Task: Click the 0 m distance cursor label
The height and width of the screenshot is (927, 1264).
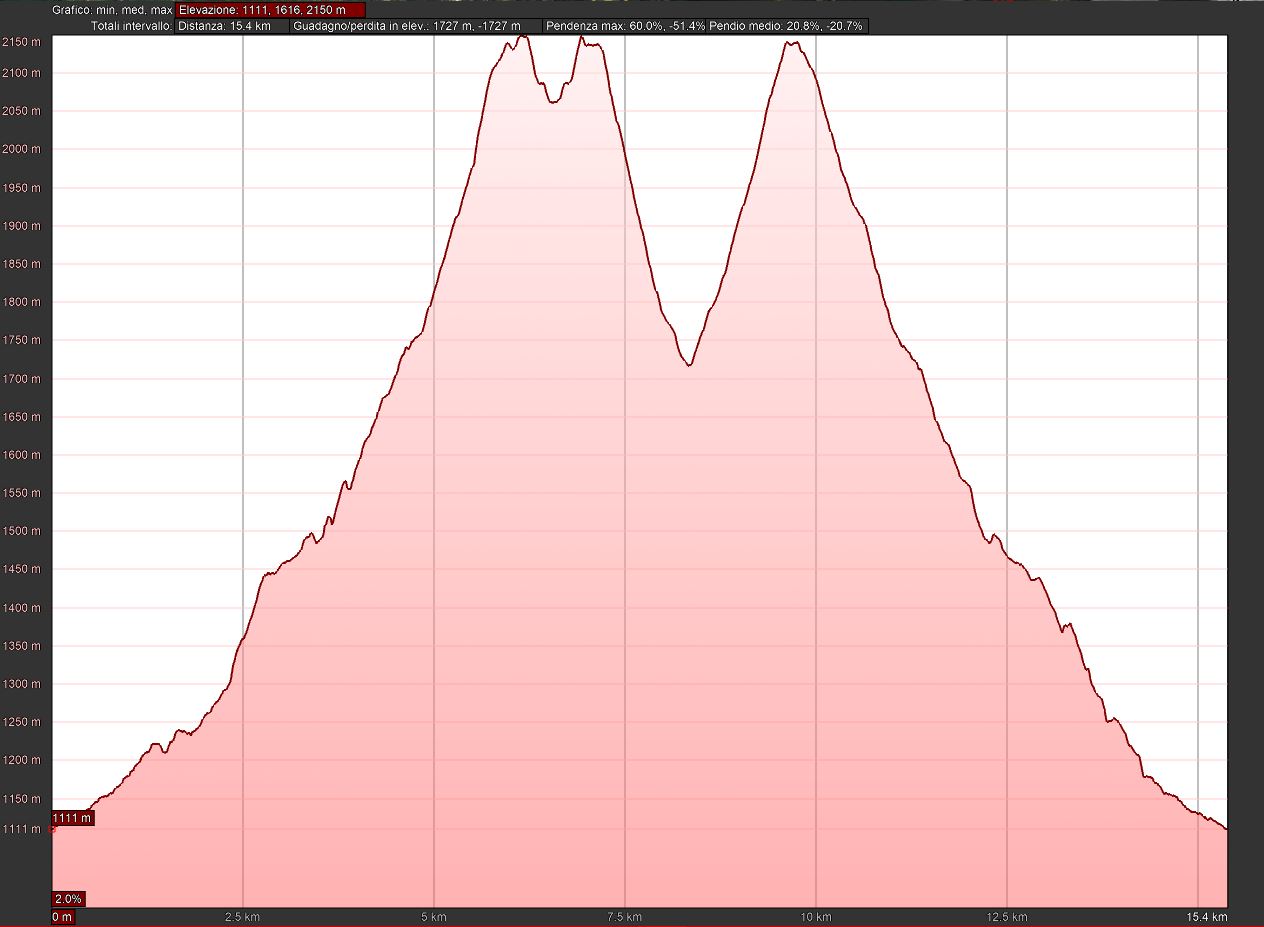Action: click(63, 917)
